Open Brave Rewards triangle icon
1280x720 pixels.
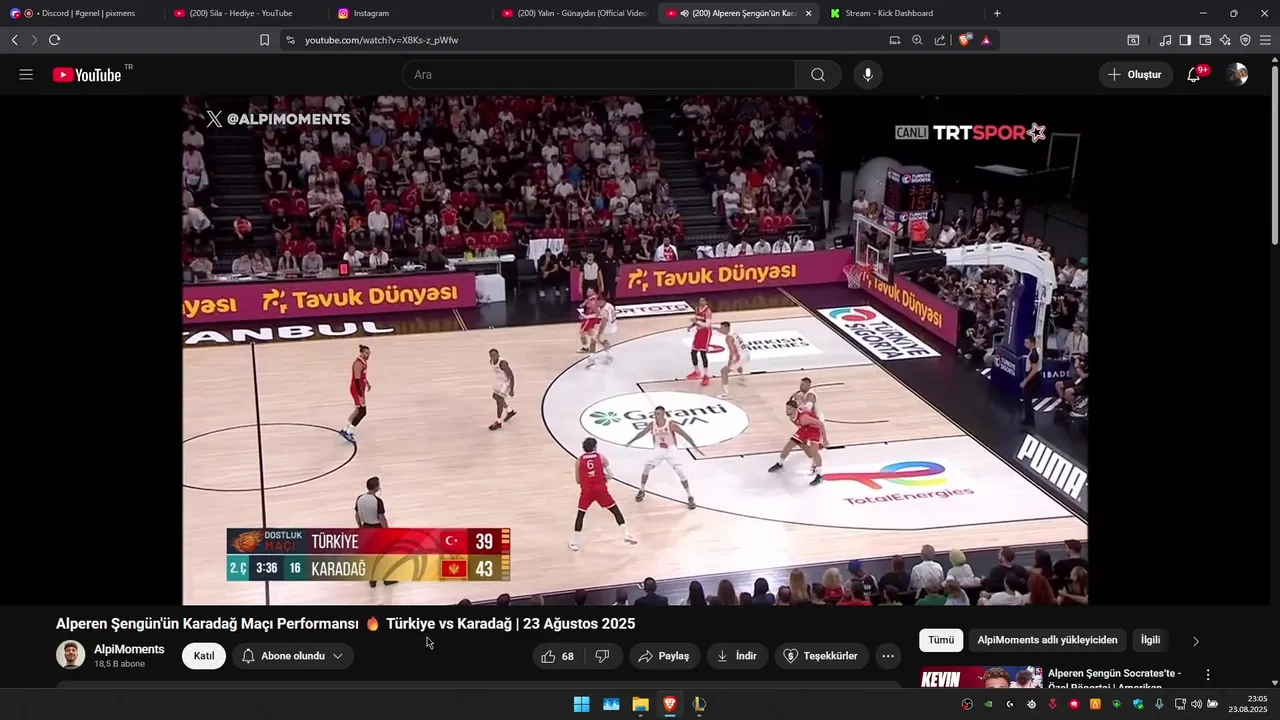tap(986, 40)
